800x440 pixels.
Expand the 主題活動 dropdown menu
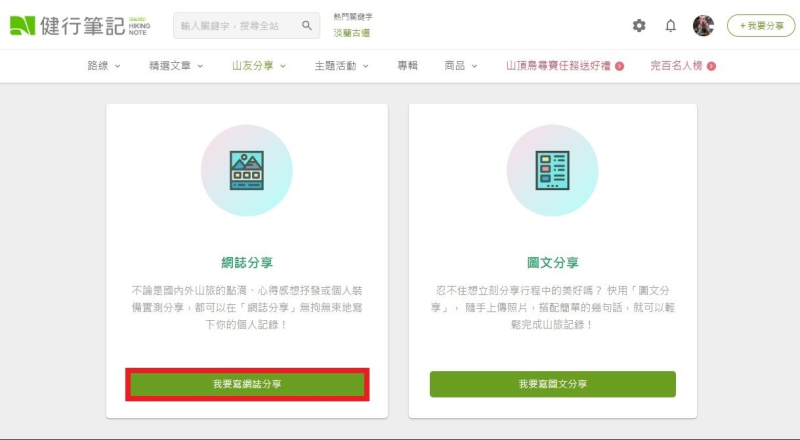[x=341, y=66]
